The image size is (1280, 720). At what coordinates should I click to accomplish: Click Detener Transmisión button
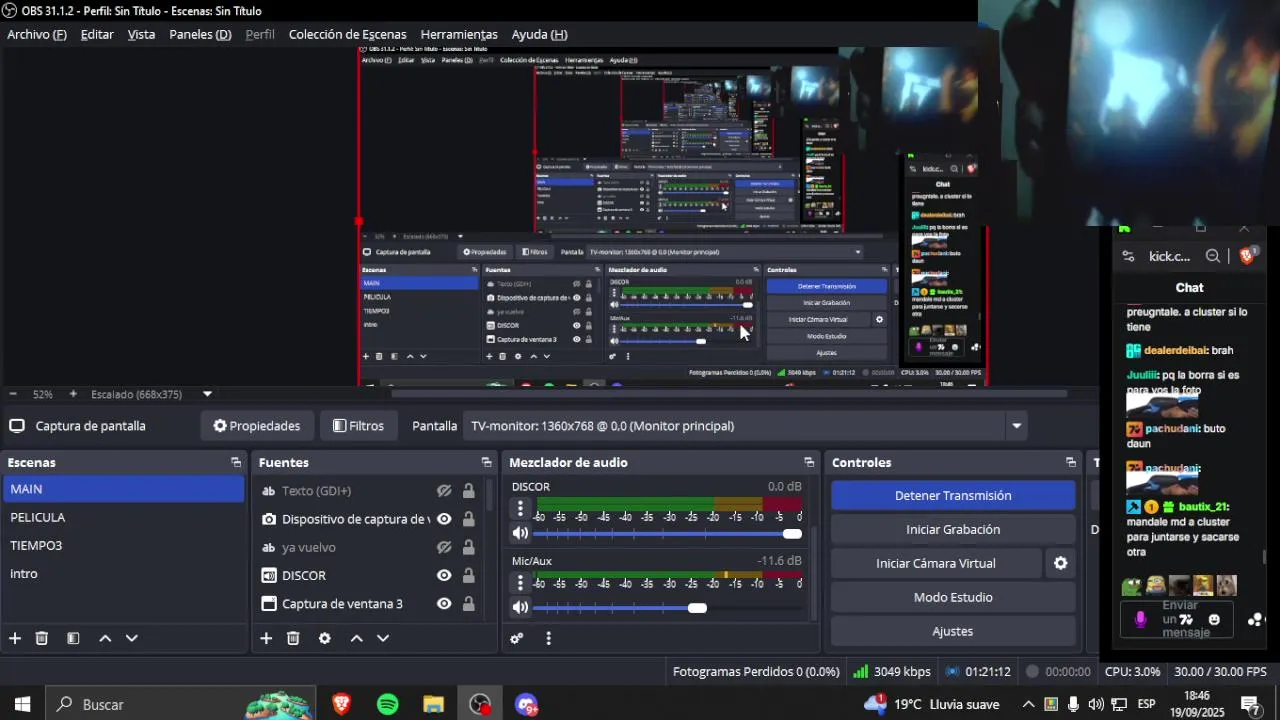(x=953, y=495)
